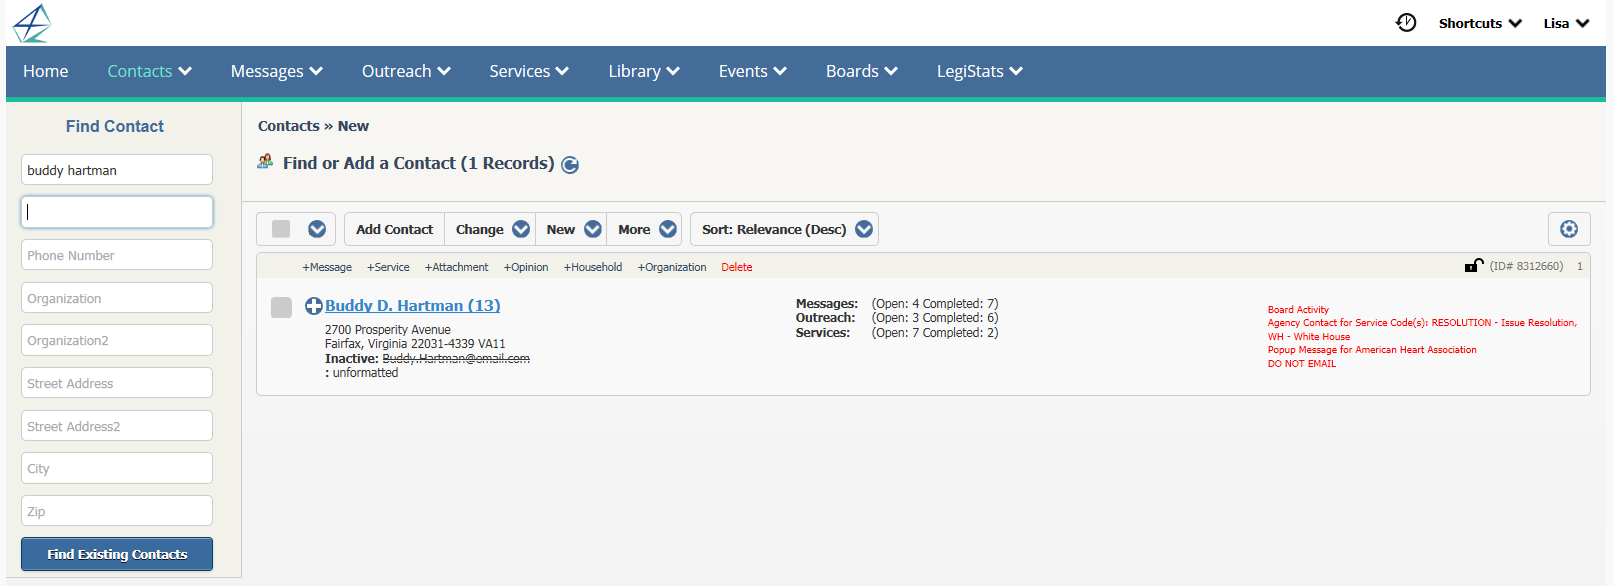Image resolution: width=1614 pixels, height=586 pixels.
Task: Click the 2700 Prosperity Avenue address line
Action: [388, 330]
